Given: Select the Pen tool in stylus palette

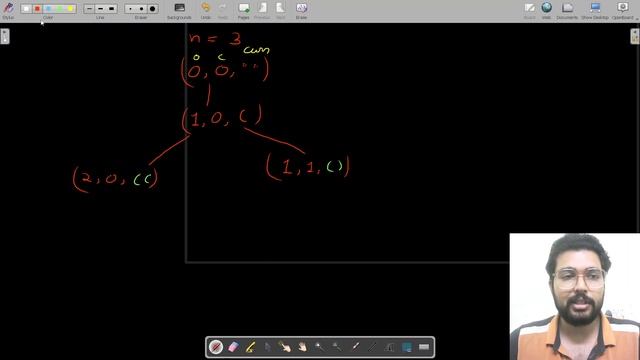Looking at the screenshot, I should pyautogui.click(x=216, y=347).
